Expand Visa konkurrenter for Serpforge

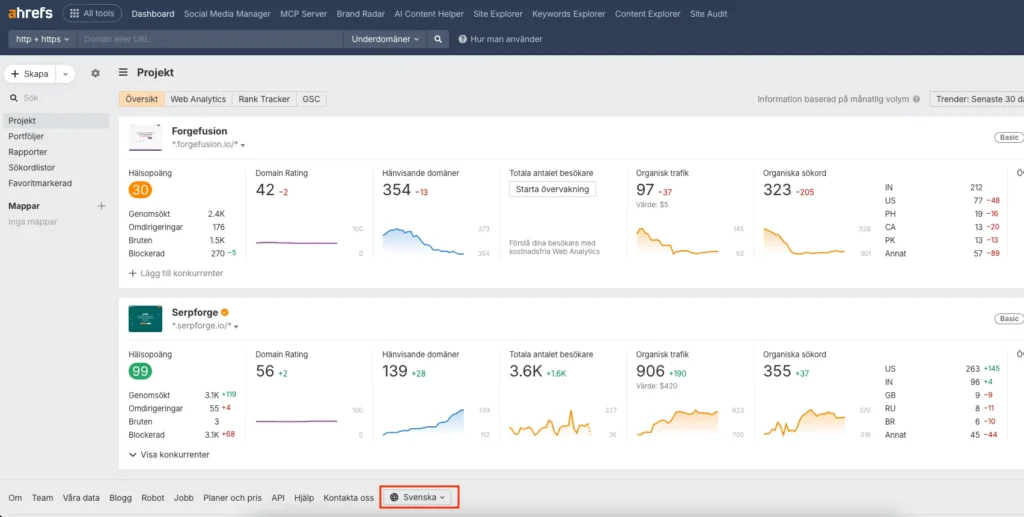[169, 454]
